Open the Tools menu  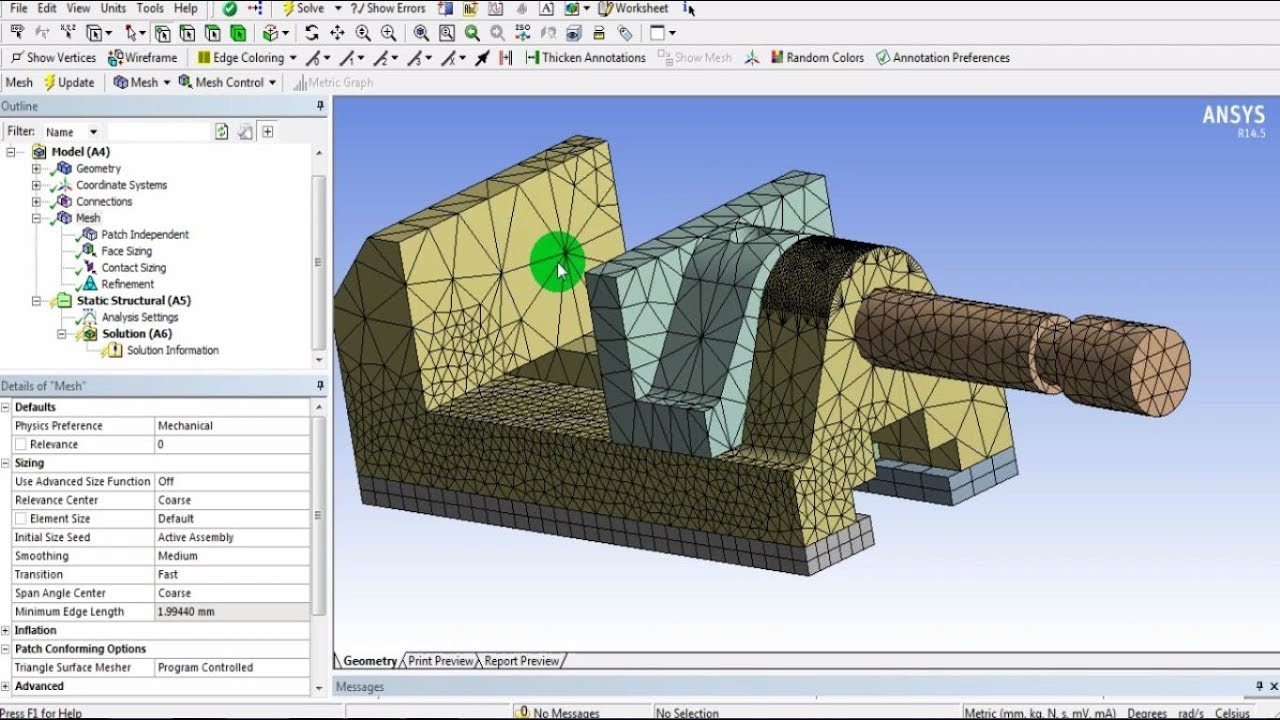150,8
